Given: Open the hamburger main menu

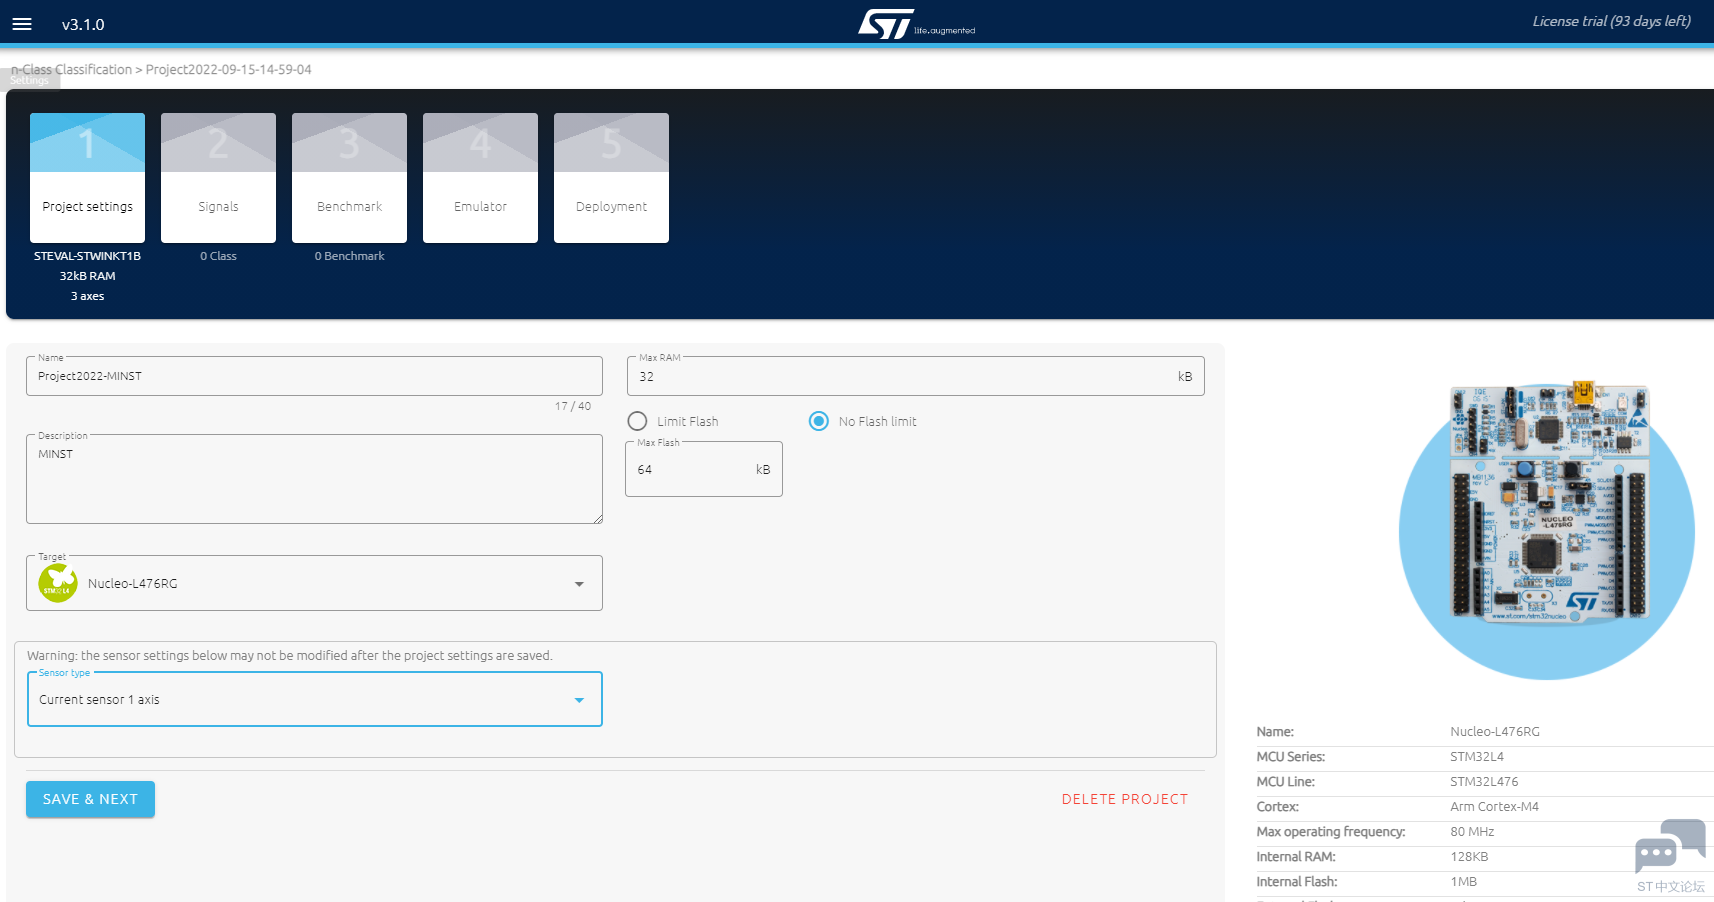Looking at the screenshot, I should (22, 24).
